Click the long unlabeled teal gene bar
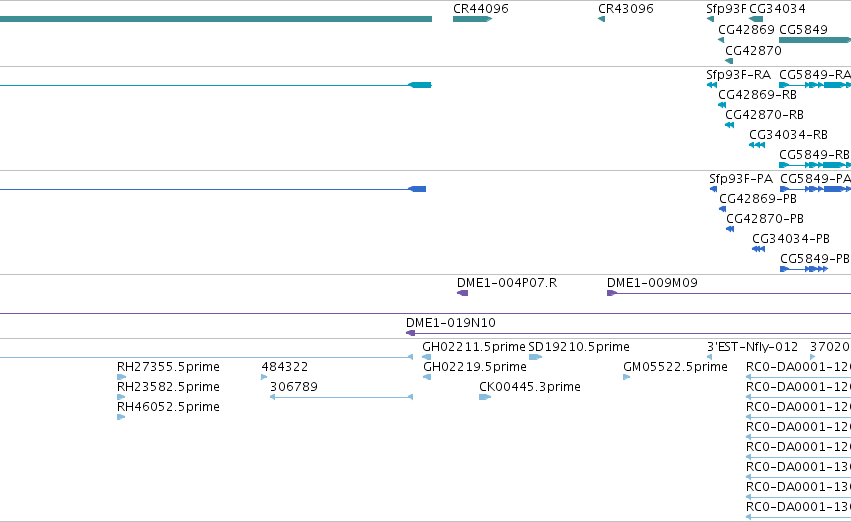 [216, 19]
